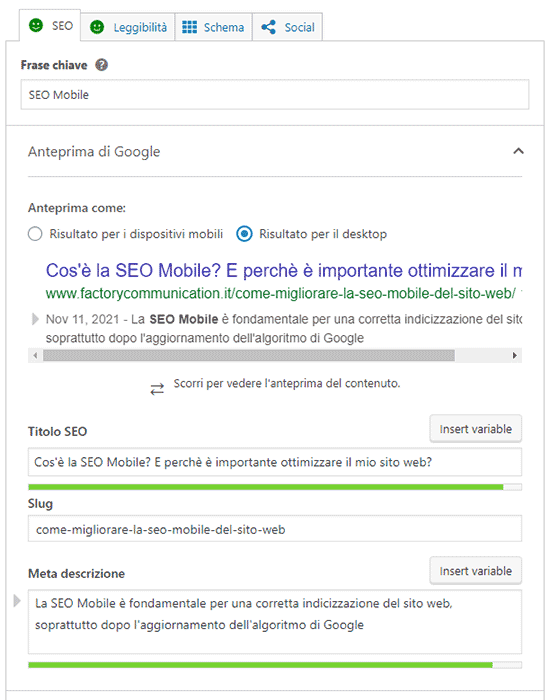Viewport: 550px width, 700px height.
Task: Click Insert variable button for Titolo SEO
Action: [x=475, y=429]
